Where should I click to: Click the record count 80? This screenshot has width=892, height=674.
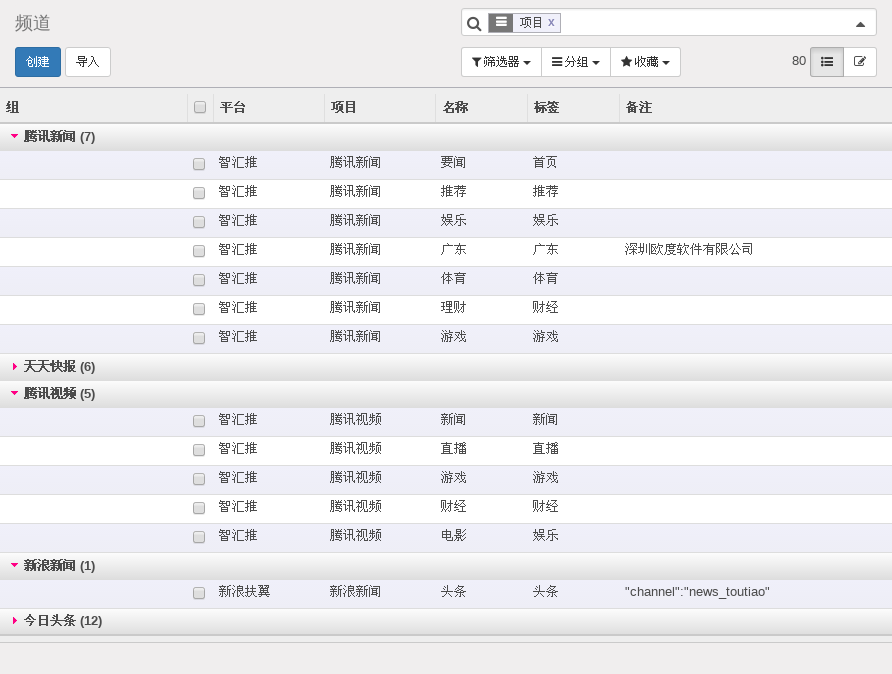(799, 61)
